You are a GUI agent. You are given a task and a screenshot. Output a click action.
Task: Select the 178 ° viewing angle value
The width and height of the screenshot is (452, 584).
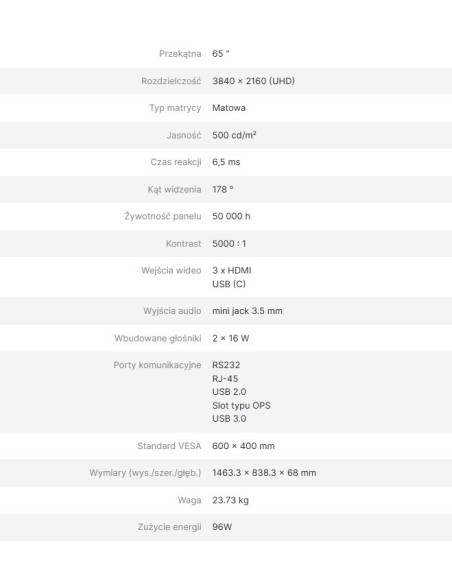223,189
